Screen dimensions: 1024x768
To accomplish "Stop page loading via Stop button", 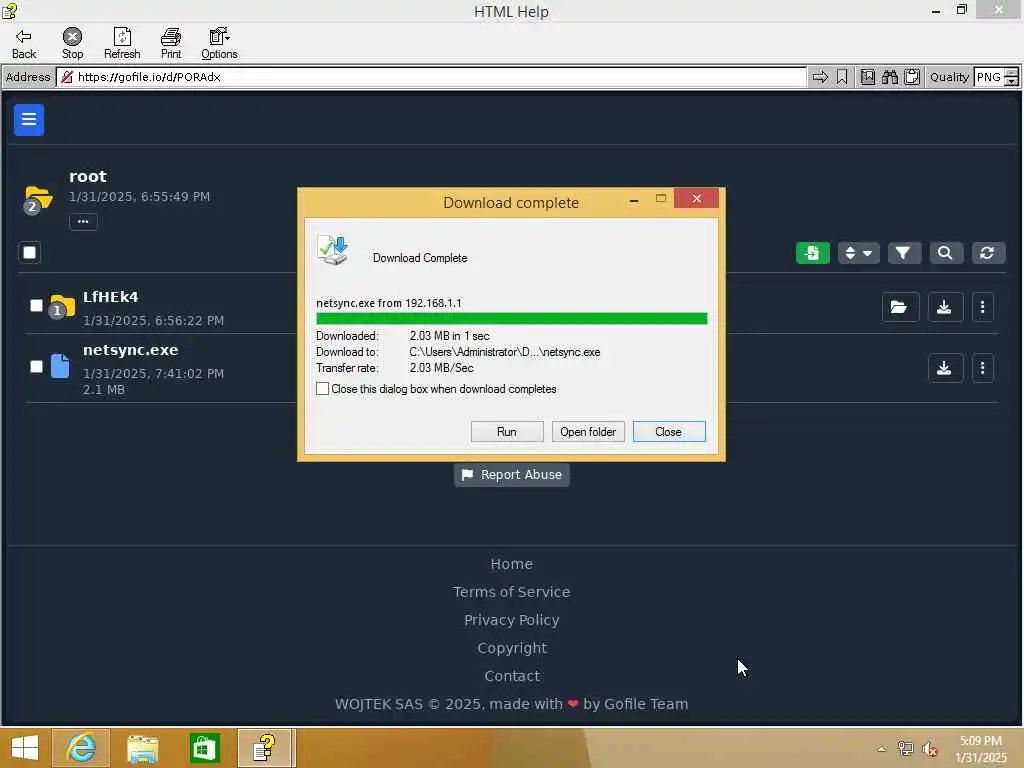I will pos(72,44).
